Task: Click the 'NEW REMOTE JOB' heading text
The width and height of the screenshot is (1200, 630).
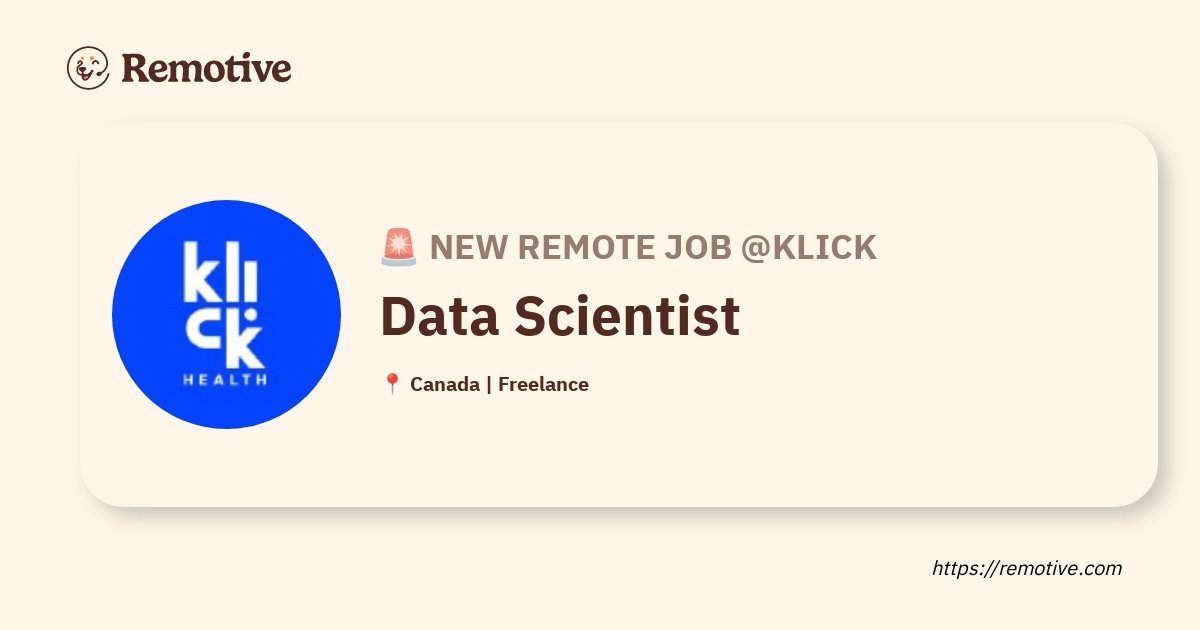Action: coord(581,247)
